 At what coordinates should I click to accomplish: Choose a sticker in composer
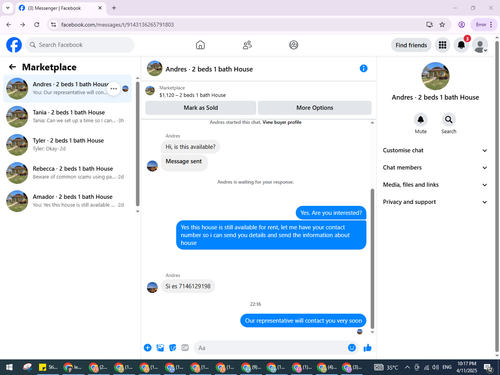point(173,348)
